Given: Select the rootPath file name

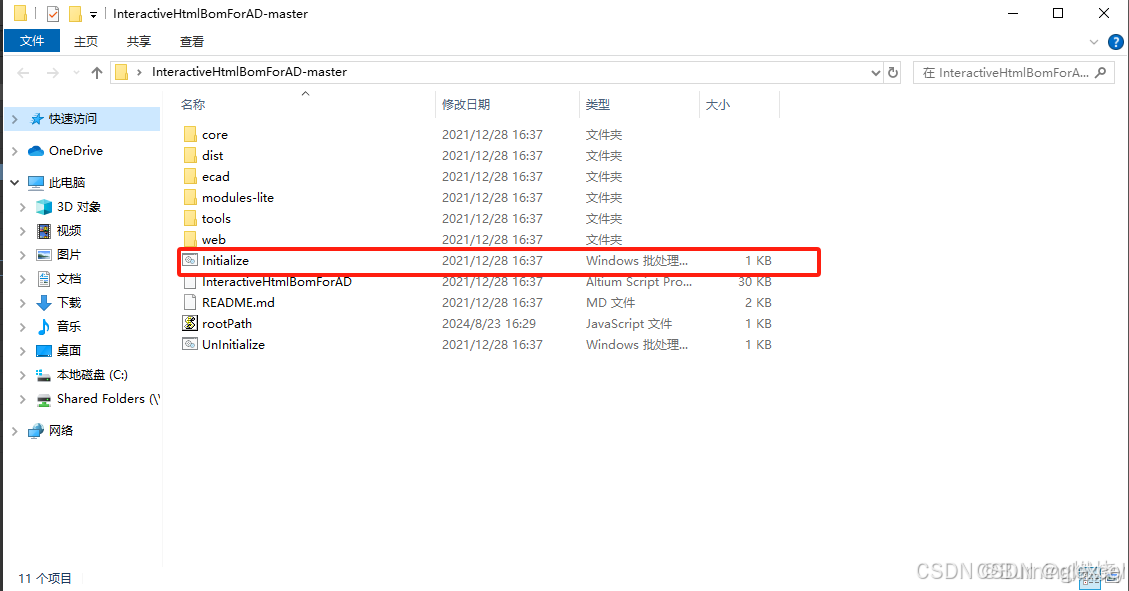Looking at the screenshot, I should pyautogui.click(x=227, y=323).
